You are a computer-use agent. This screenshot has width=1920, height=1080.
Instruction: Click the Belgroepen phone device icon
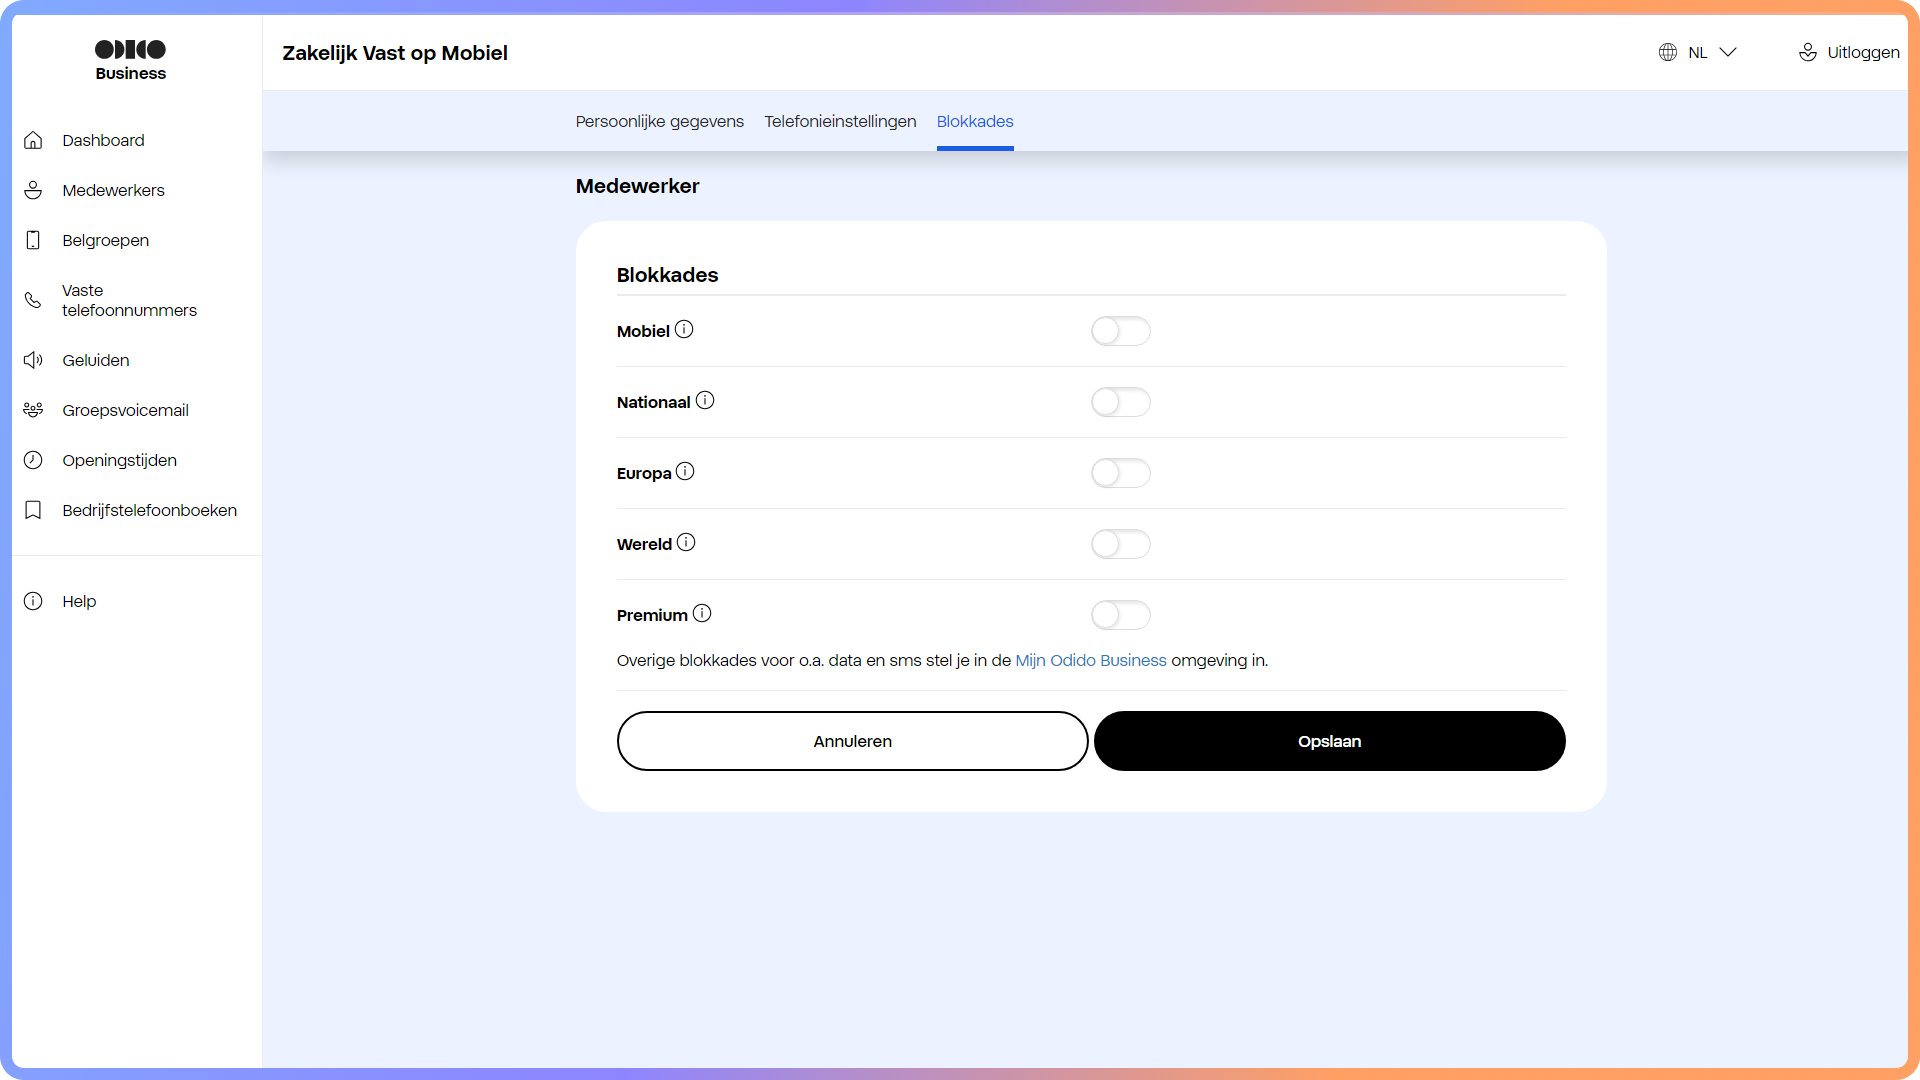[x=33, y=240]
